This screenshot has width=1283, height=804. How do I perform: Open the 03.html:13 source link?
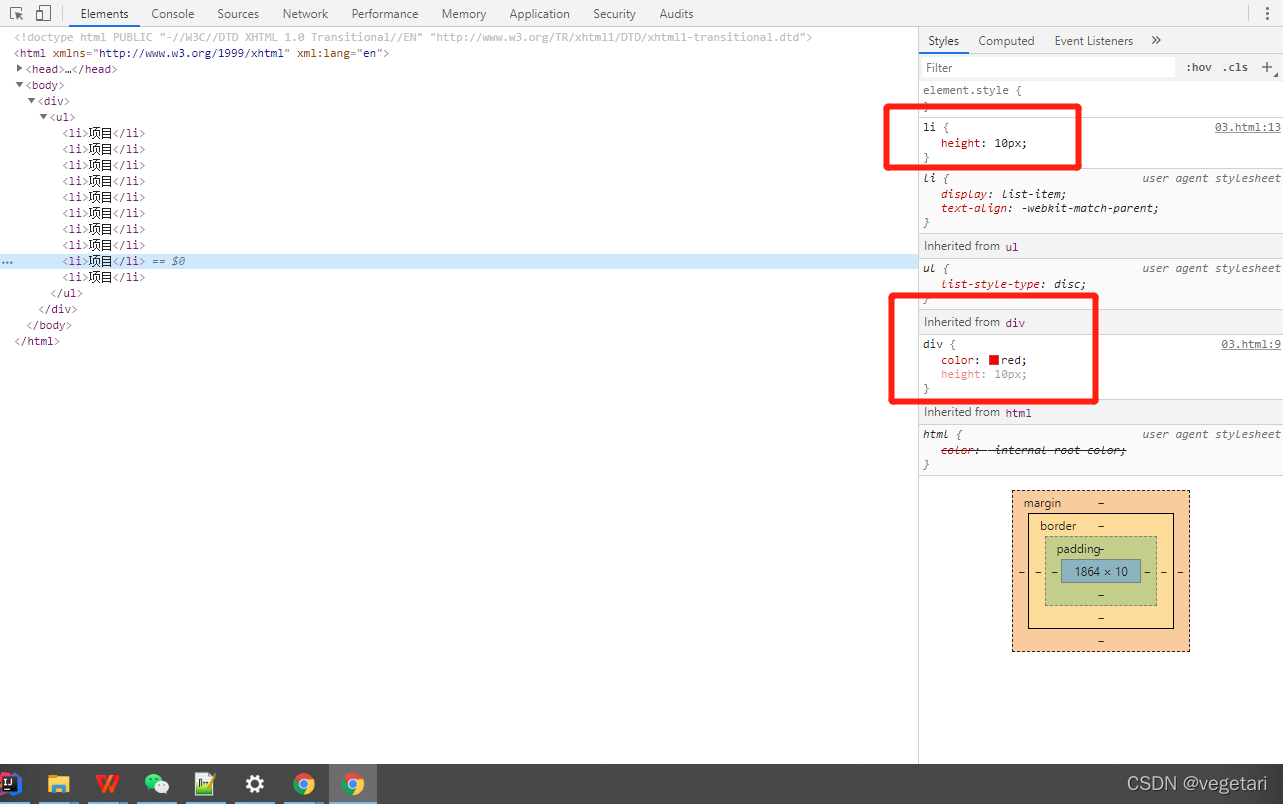pos(1247,127)
